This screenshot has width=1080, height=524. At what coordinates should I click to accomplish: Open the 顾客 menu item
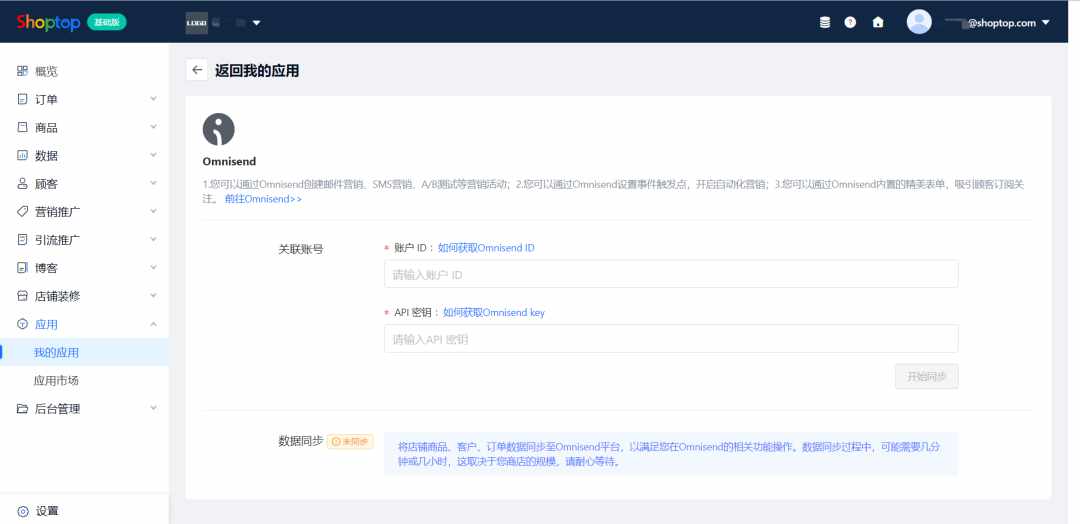pyautogui.click(x=46, y=184)
